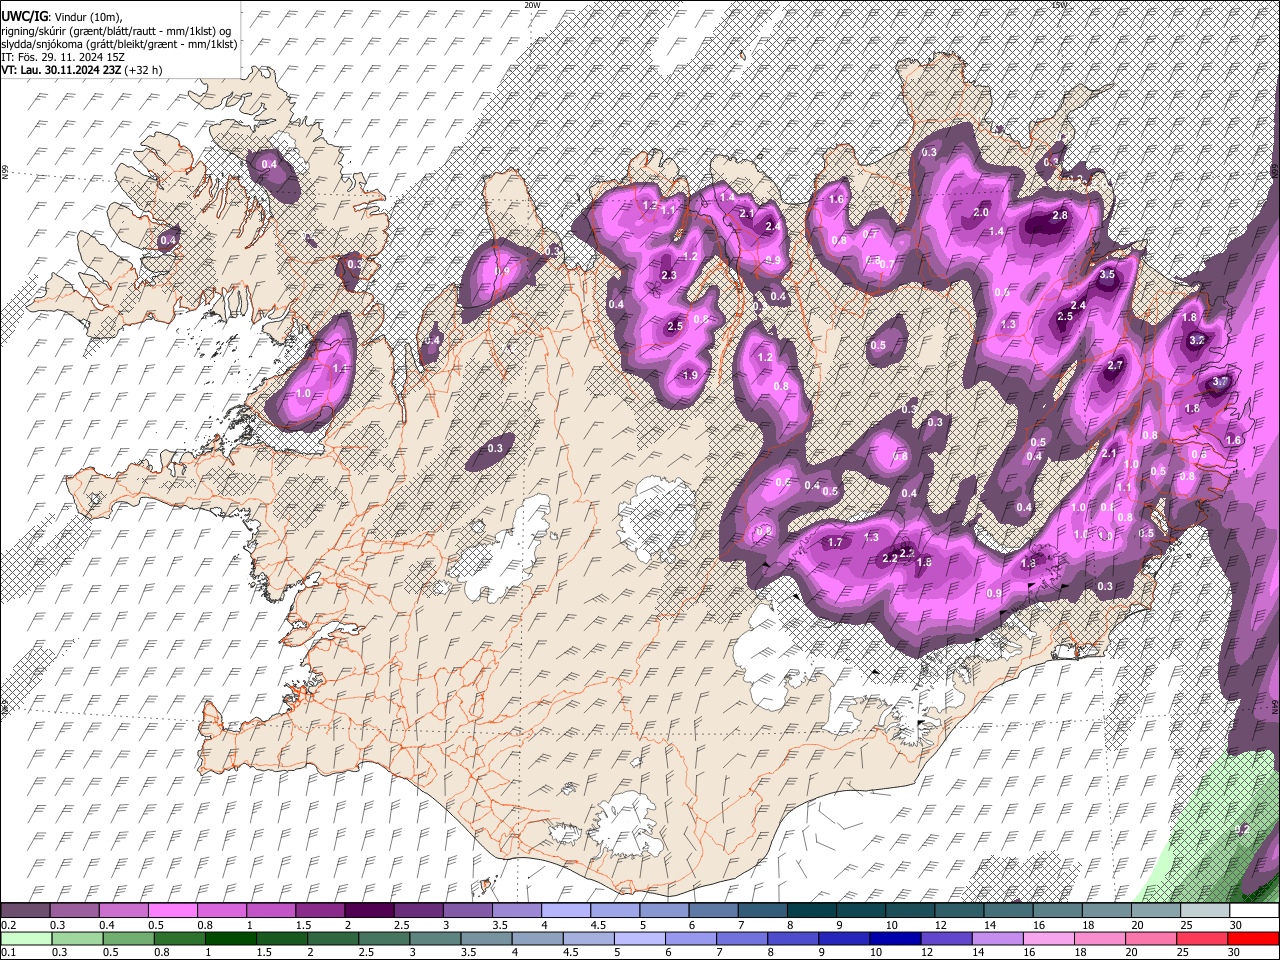Click the 2.0 snowfall value on map
1280x960 pixels.
pyautogui.click(x=981, y=212)
